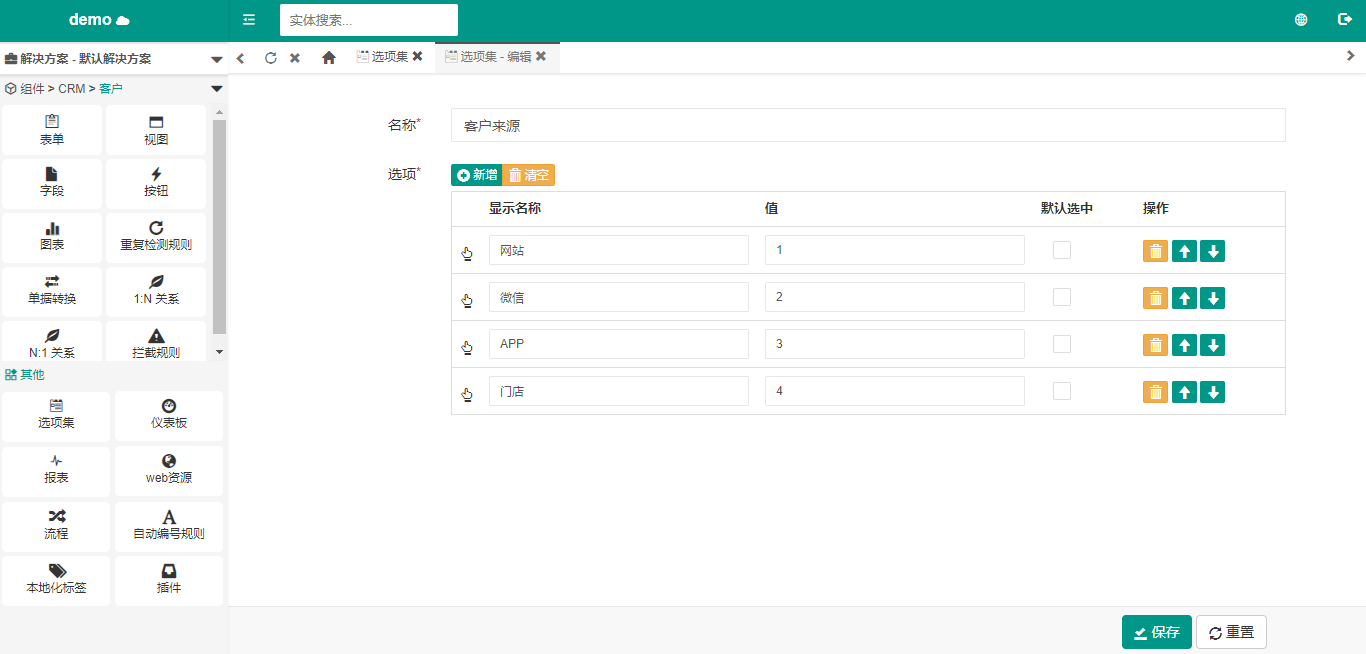Click the logout icon in header
Screen dimensions: 1366x654
1345,20
